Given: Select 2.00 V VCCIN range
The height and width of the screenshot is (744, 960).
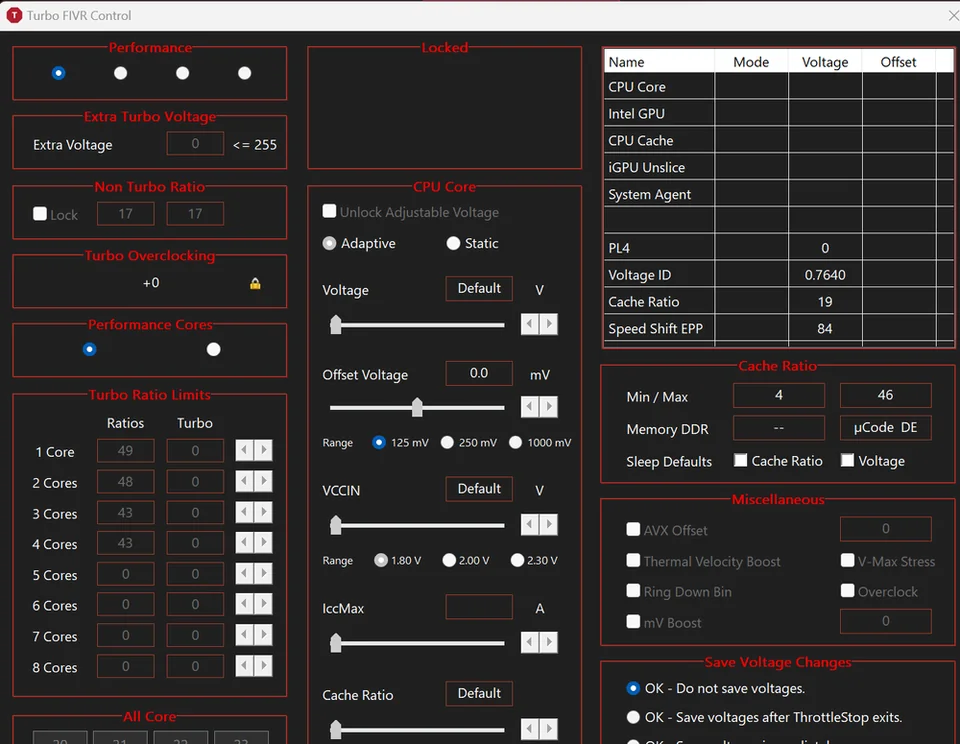Looking at the screenshot, I should [449, 560].
